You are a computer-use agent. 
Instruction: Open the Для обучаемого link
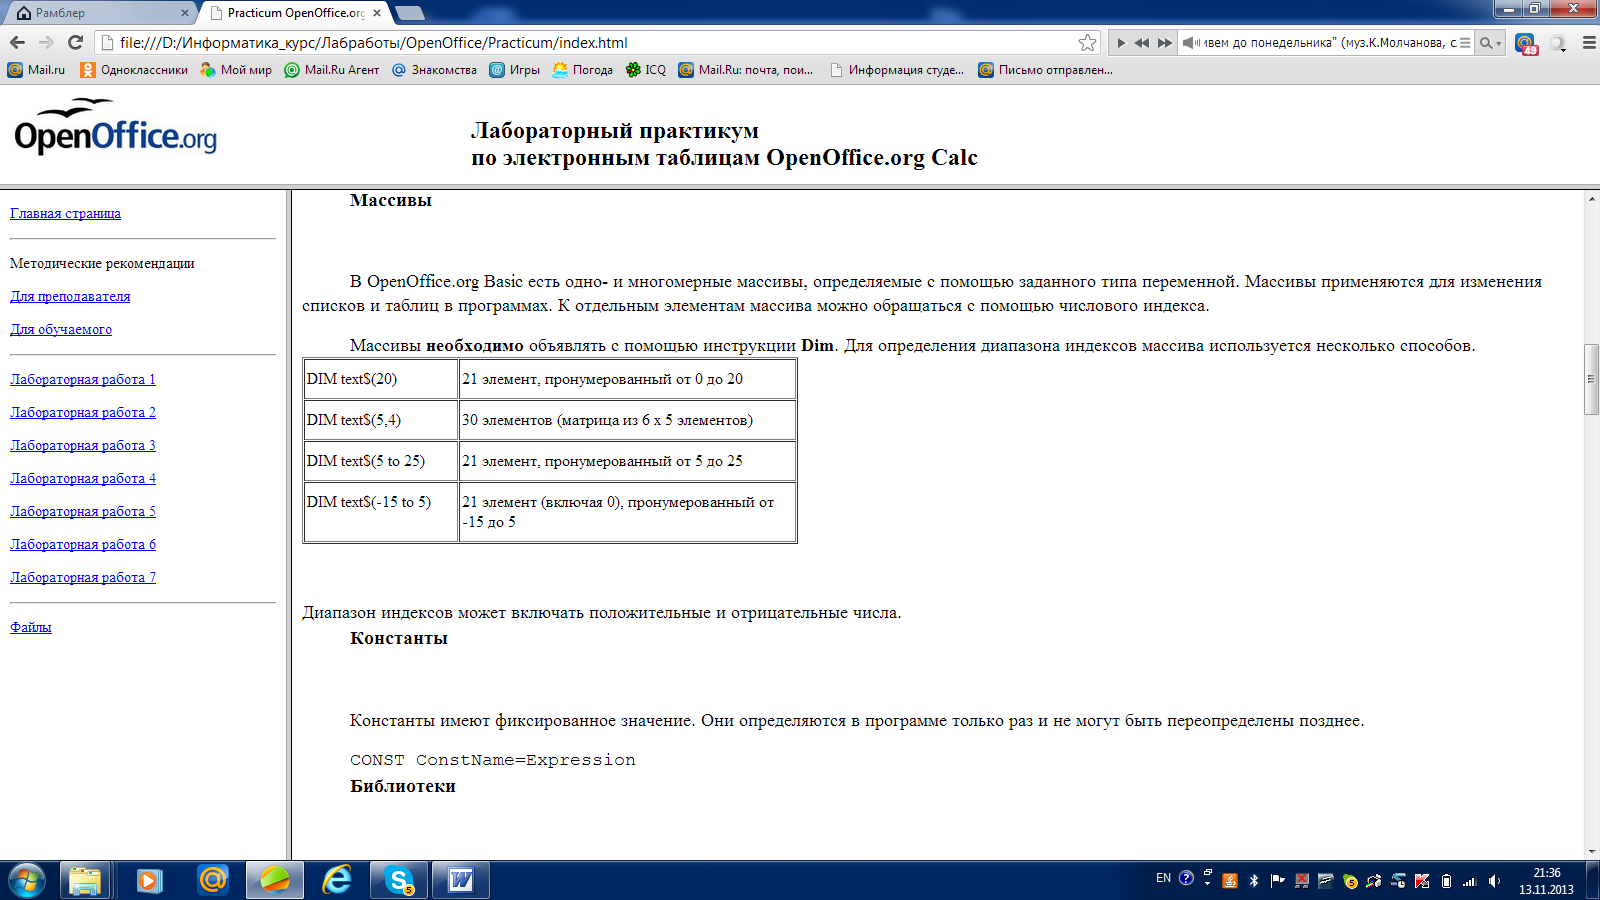click(61, 329)
